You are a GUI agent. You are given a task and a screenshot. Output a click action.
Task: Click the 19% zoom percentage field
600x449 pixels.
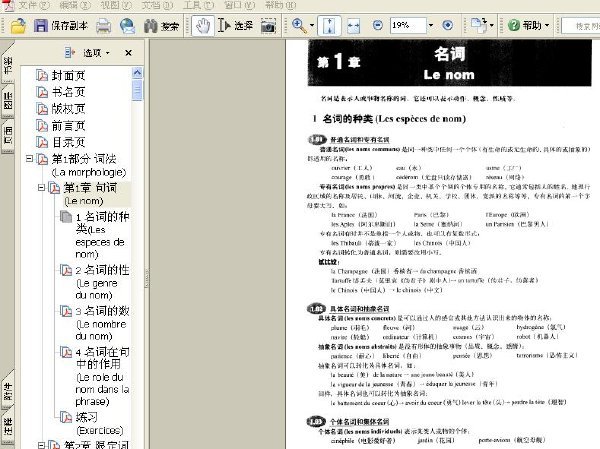click(408, 26)
